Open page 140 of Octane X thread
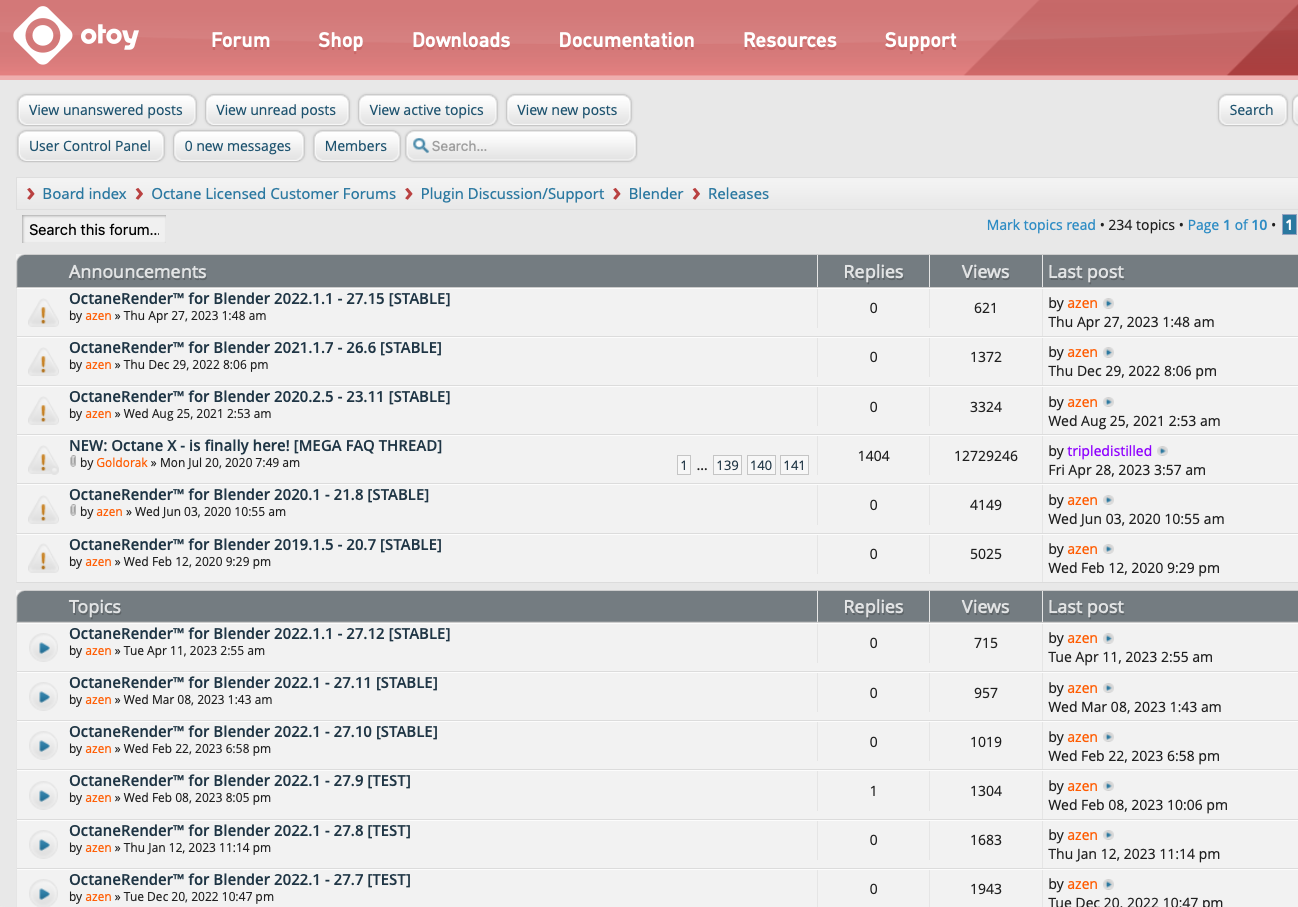Viewport: 1298px width, 907px height. point(761,465)
